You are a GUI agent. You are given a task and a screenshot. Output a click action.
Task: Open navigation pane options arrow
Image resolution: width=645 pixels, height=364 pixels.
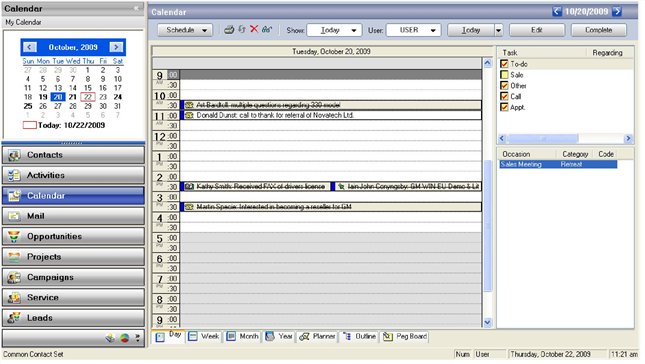[x=137, y=338]
